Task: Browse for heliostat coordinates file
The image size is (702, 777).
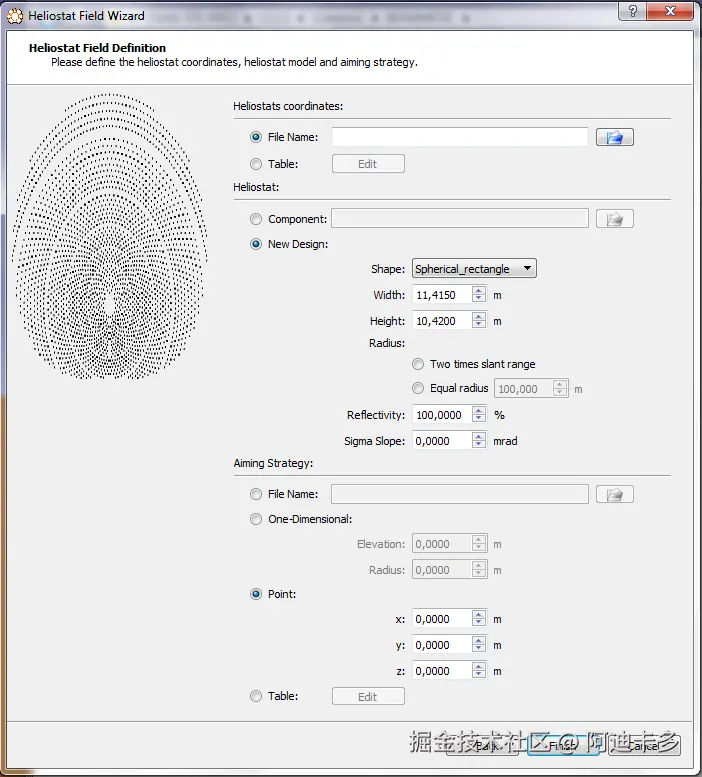Action: [x=614, y=137]
